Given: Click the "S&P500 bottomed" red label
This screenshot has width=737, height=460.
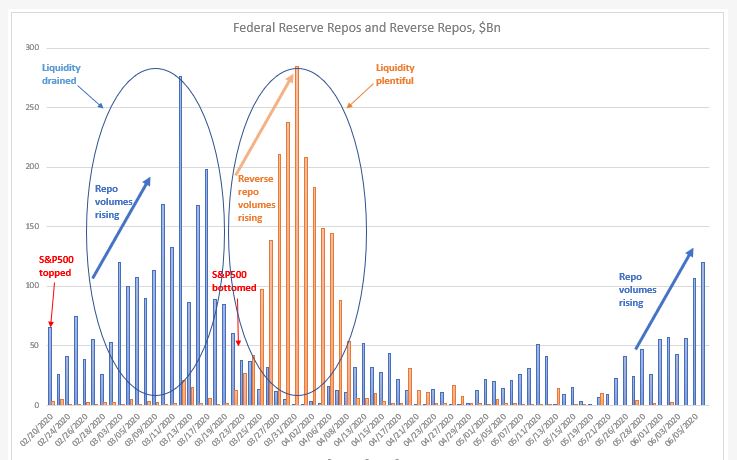Looking at the screenshot, I should [236, 280].
